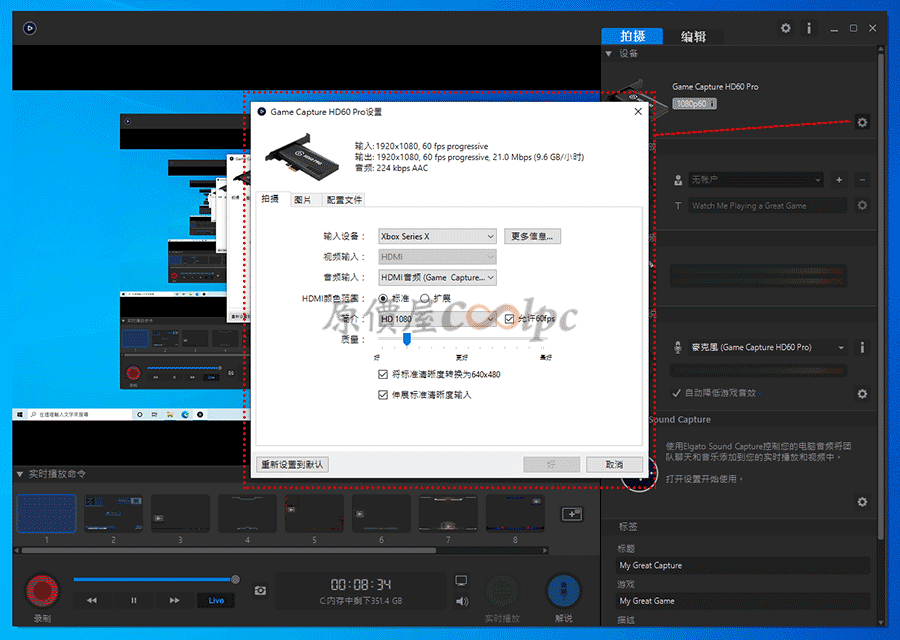The width and height of the screenshot is (900, 640).
Task: Click the scenes horizontal scrollbar
Action: pyautogui.click(x=228, y=550)
